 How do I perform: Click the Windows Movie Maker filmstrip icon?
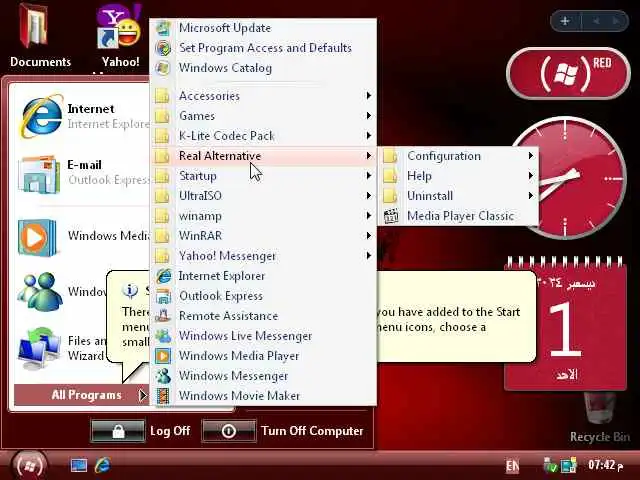coord(163,396)
